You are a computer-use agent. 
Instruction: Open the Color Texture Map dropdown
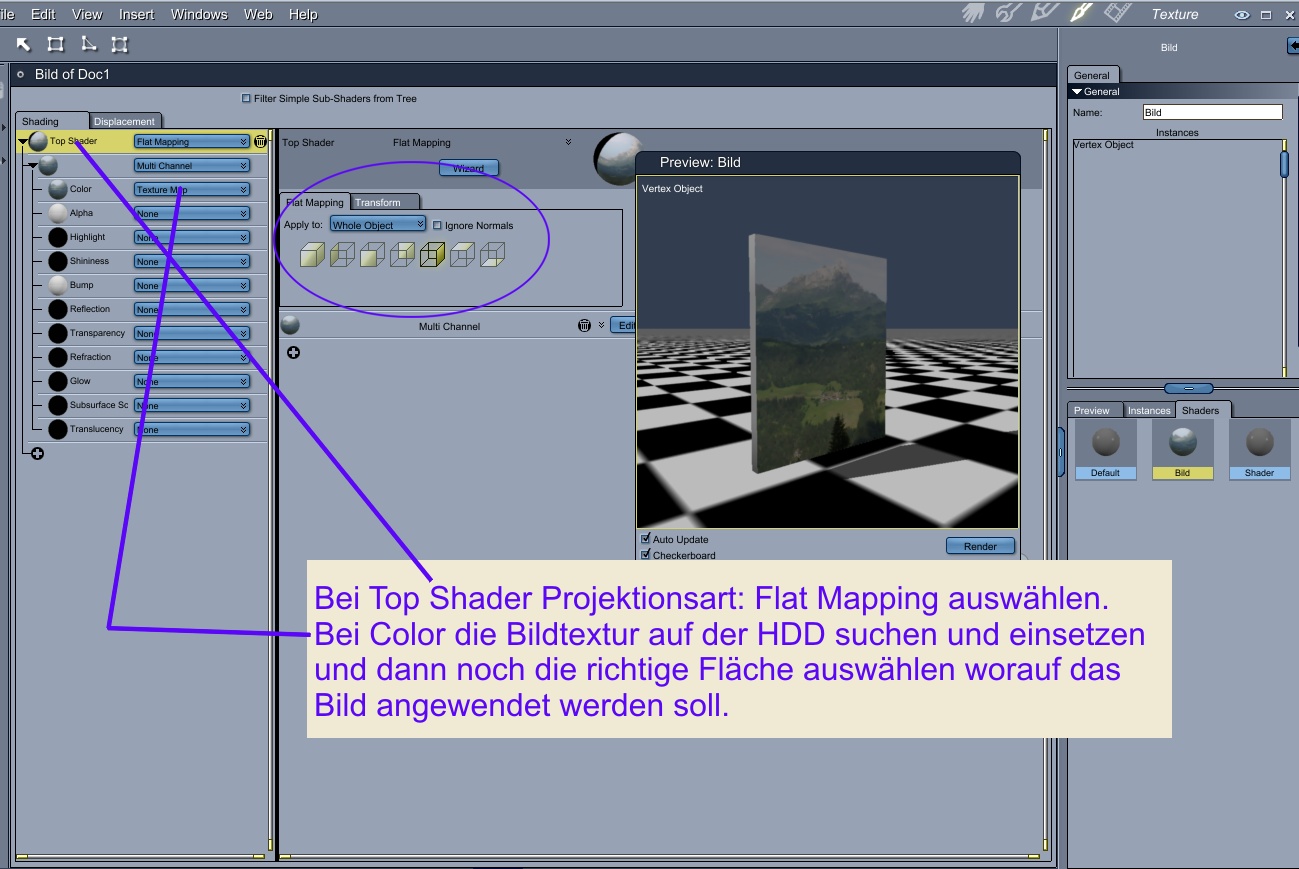192,190
